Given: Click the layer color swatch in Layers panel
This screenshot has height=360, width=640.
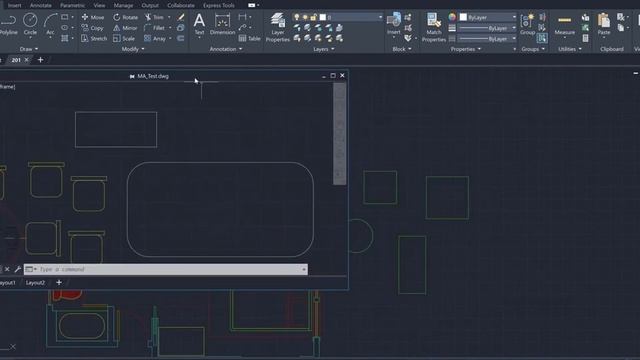Looking at the screenshot, I should coord(322,17).
